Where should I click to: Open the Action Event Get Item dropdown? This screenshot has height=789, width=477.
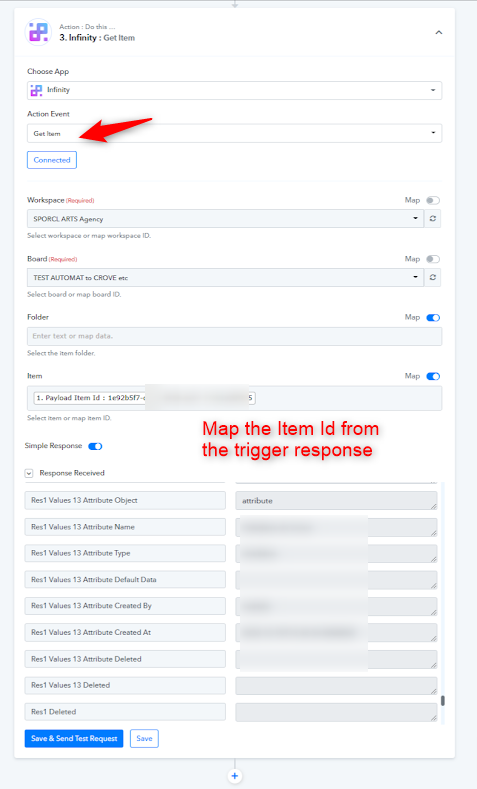234,133
